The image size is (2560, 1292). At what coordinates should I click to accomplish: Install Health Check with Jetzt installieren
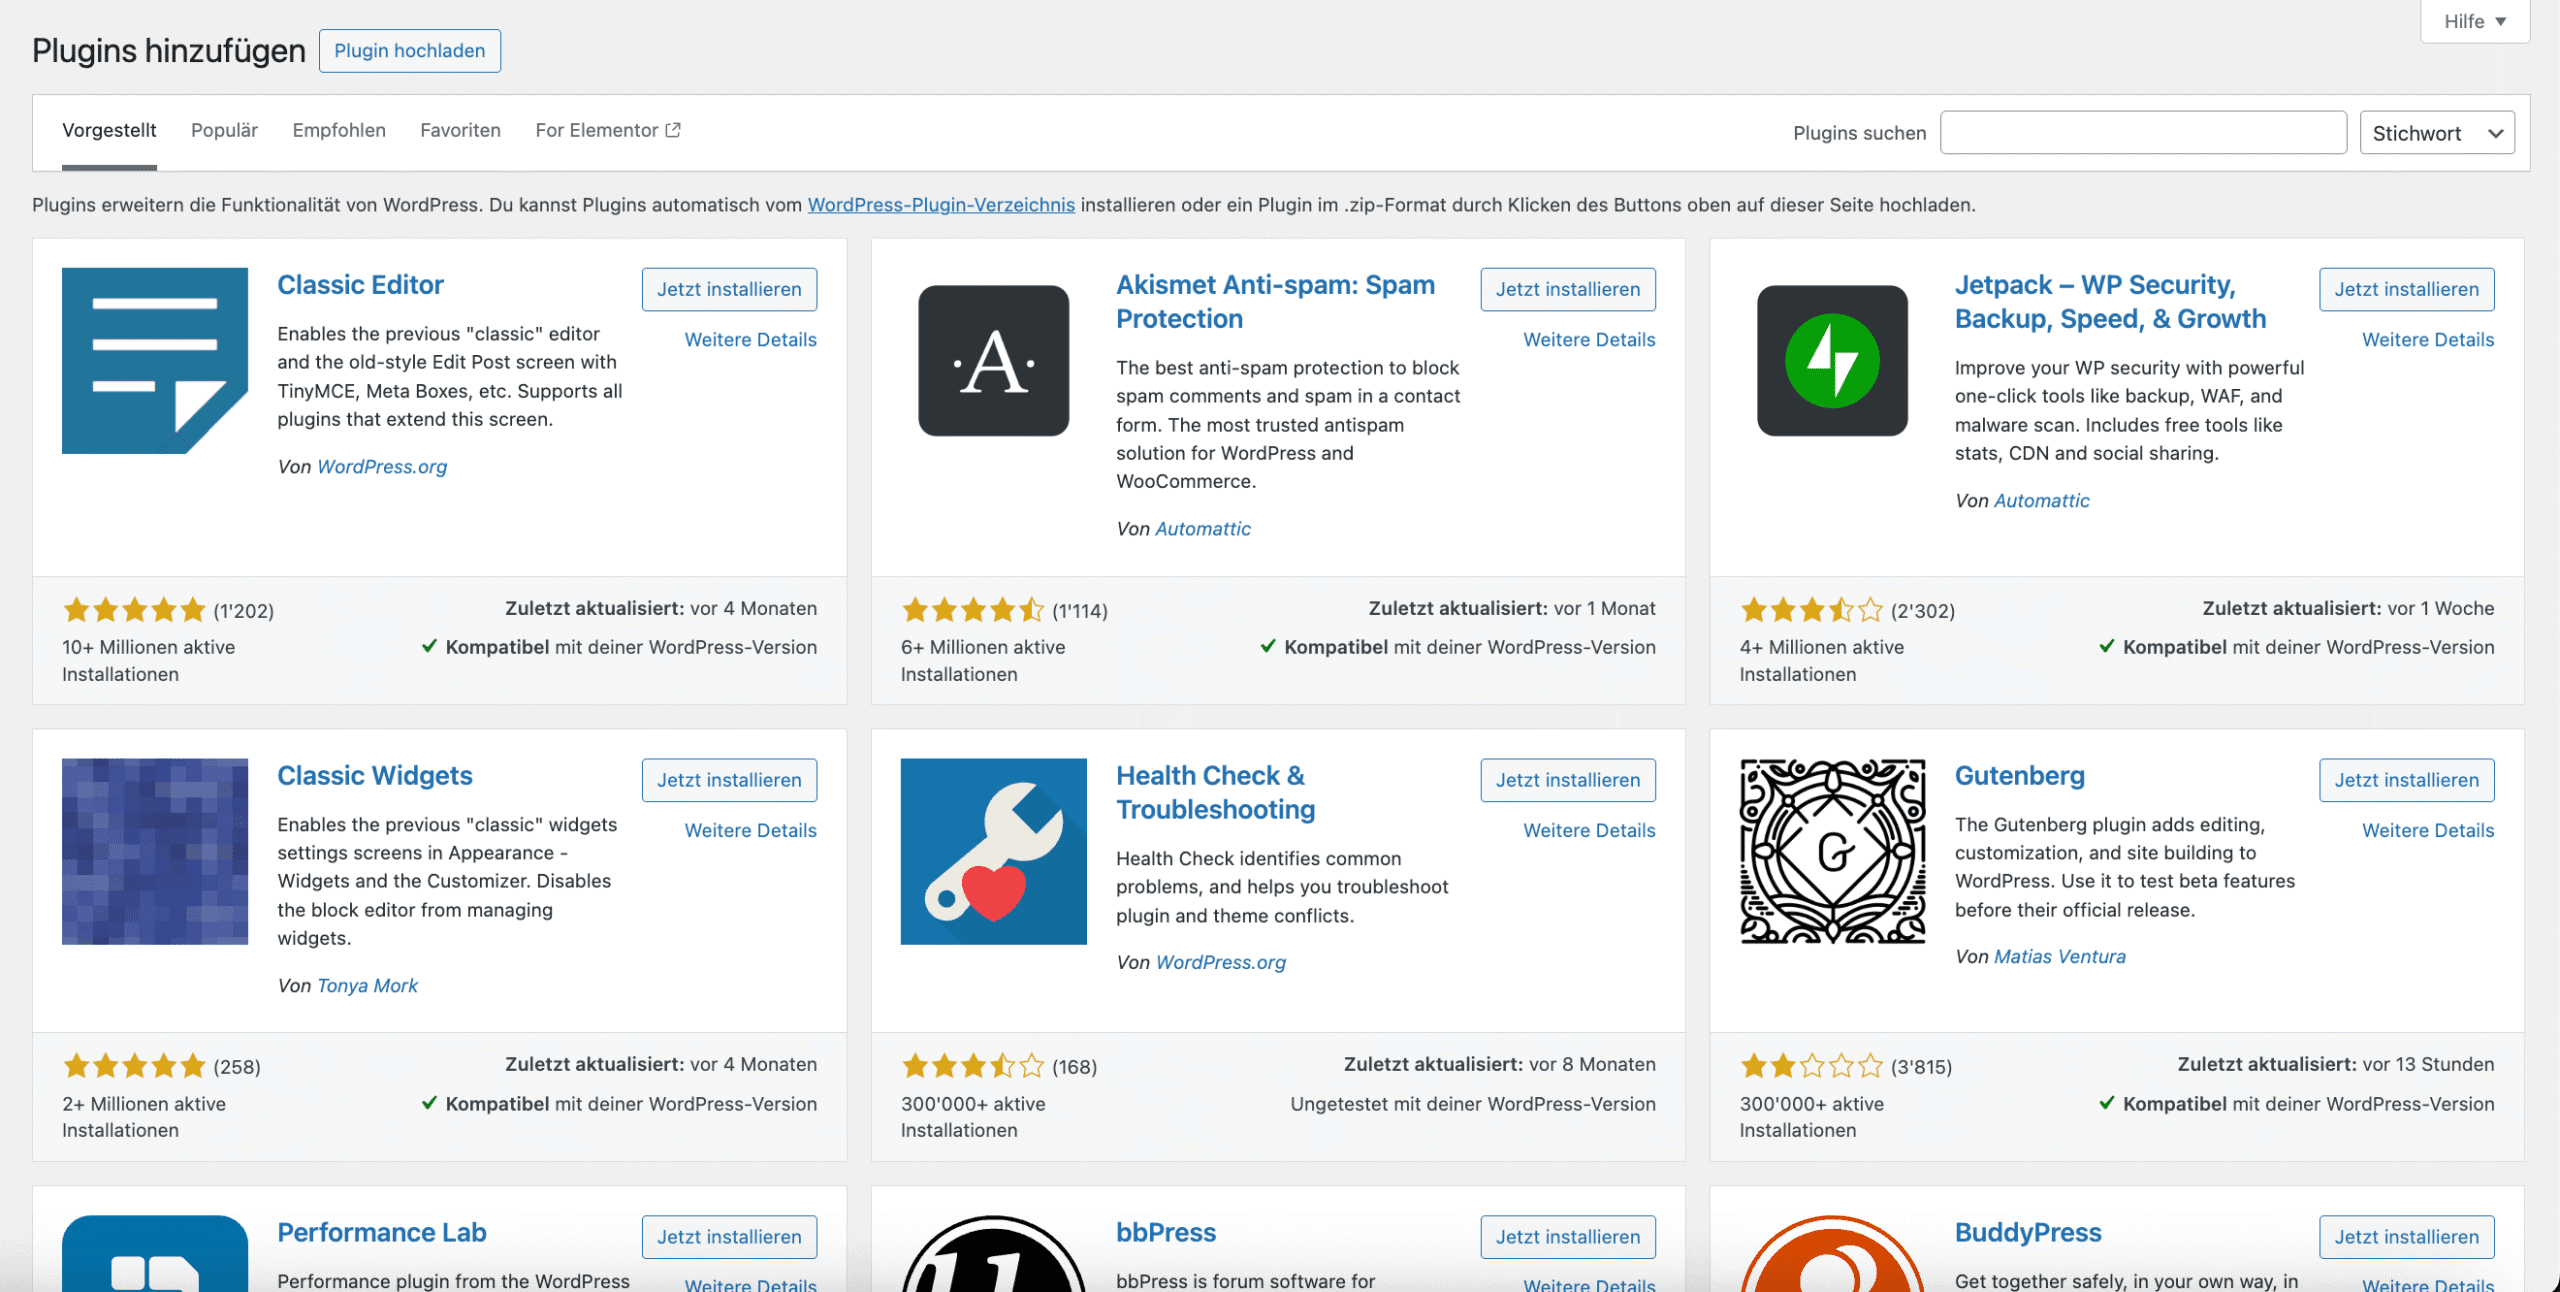click(x=1568, y=780)
